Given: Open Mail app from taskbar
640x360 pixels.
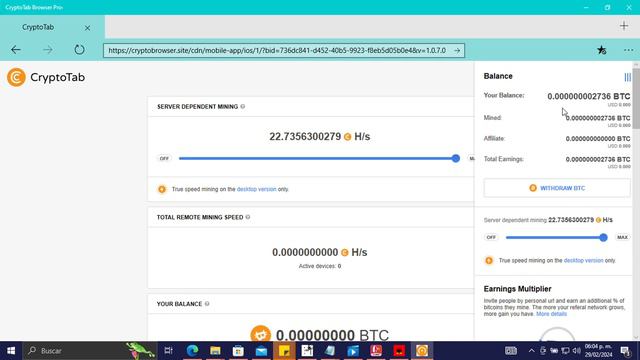Looking at the screenshot, I should 261,351.
